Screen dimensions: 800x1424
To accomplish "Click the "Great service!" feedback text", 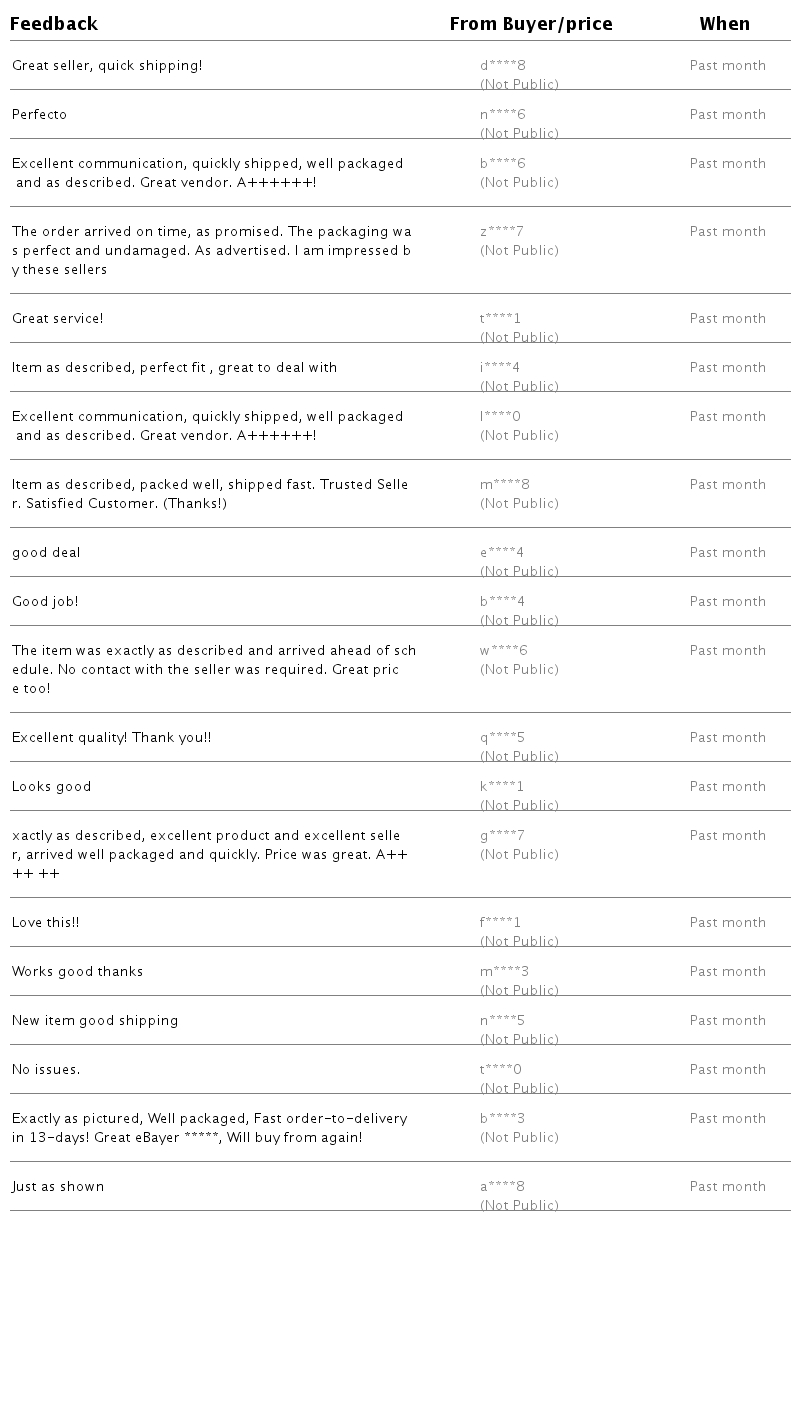I will click(x=57, y=319).
